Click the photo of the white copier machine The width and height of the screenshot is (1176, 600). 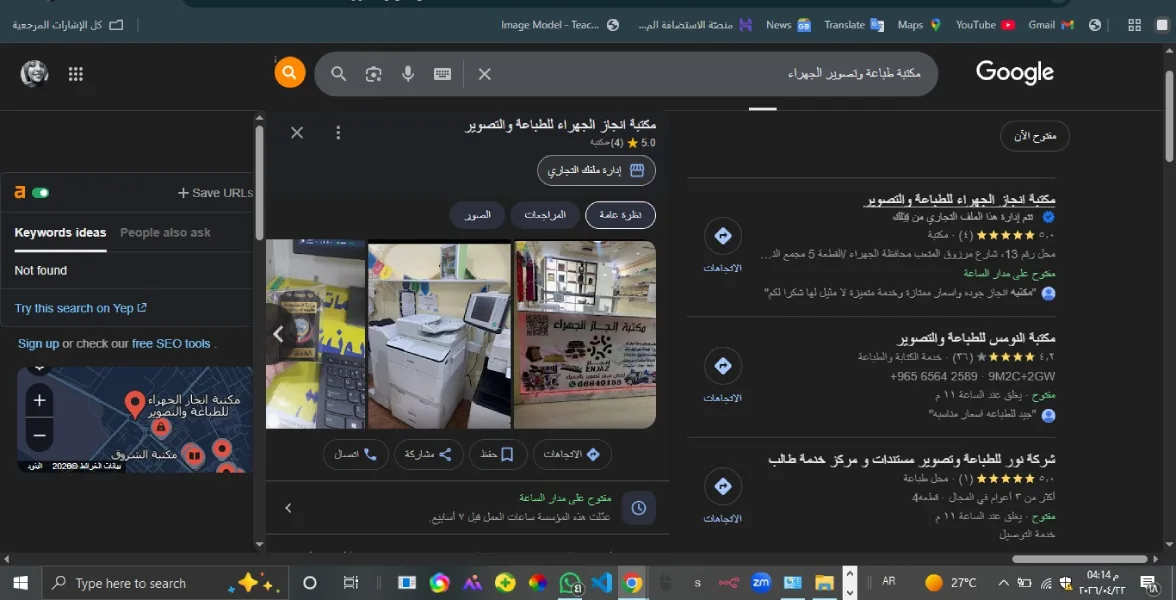440,334
